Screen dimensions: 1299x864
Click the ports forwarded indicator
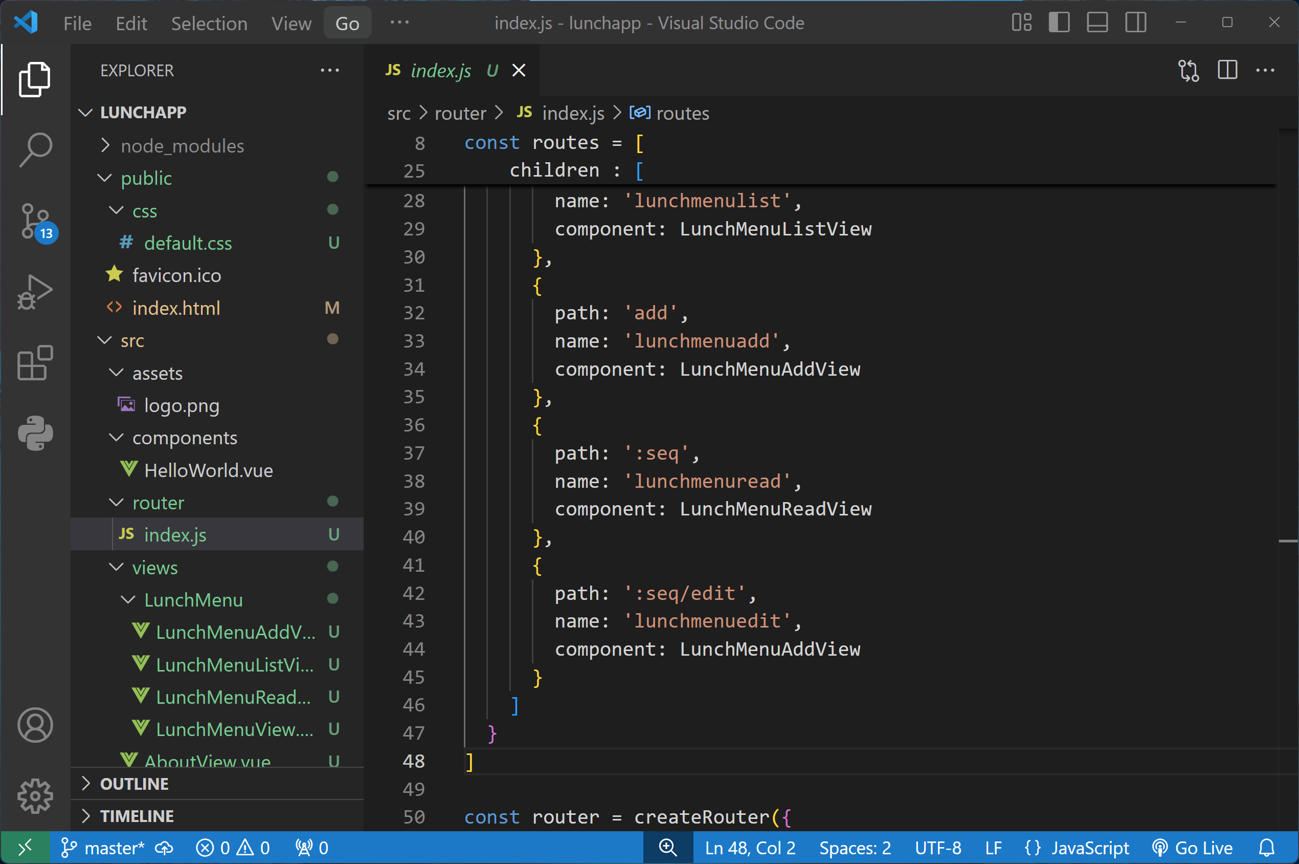point(312,848)
